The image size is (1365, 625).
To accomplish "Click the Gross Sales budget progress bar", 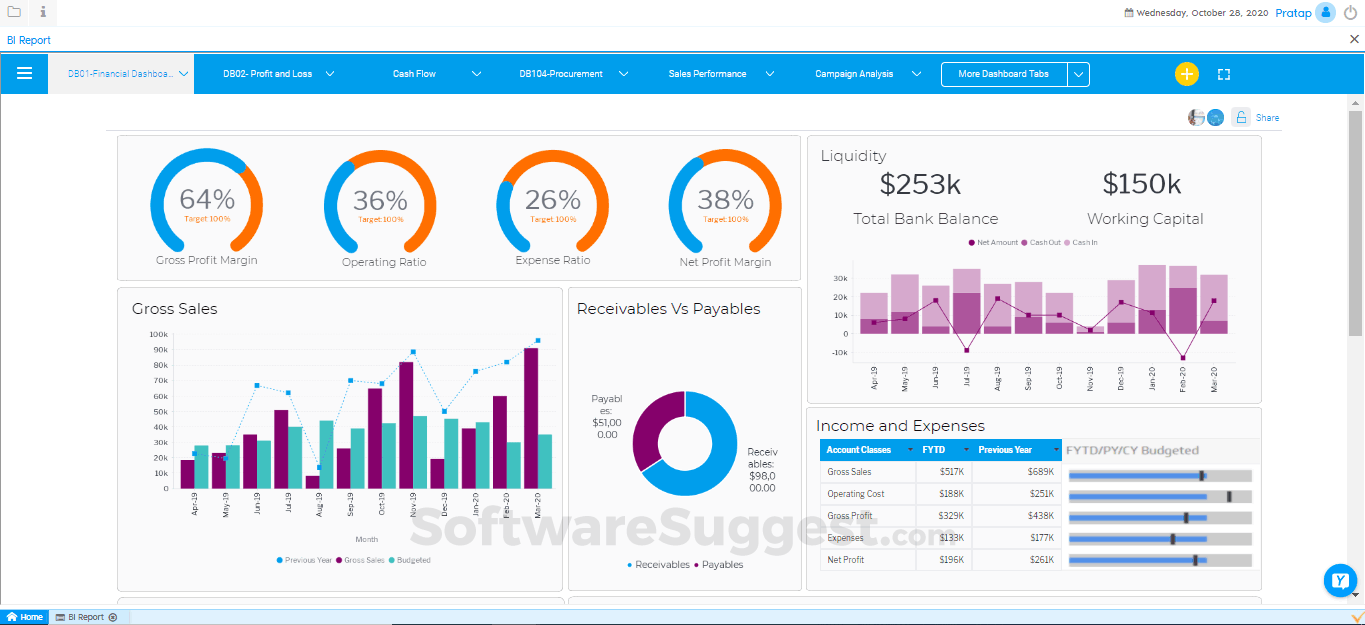I will [1160, 476].
